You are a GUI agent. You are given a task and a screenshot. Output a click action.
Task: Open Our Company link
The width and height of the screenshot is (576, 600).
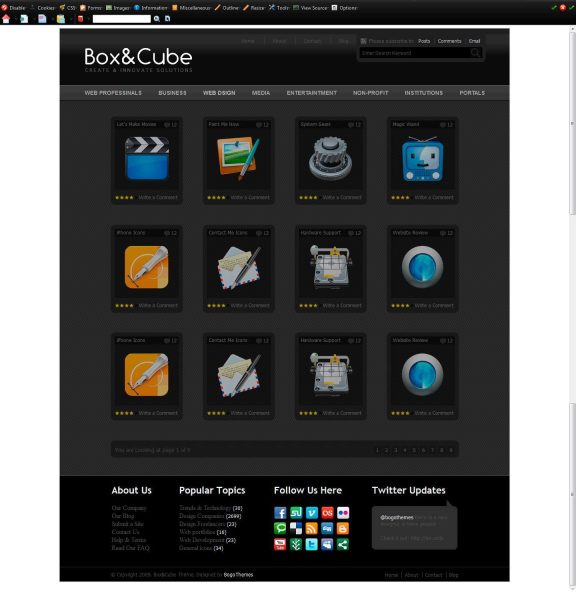pyautogui.click(x=129, y=508)
